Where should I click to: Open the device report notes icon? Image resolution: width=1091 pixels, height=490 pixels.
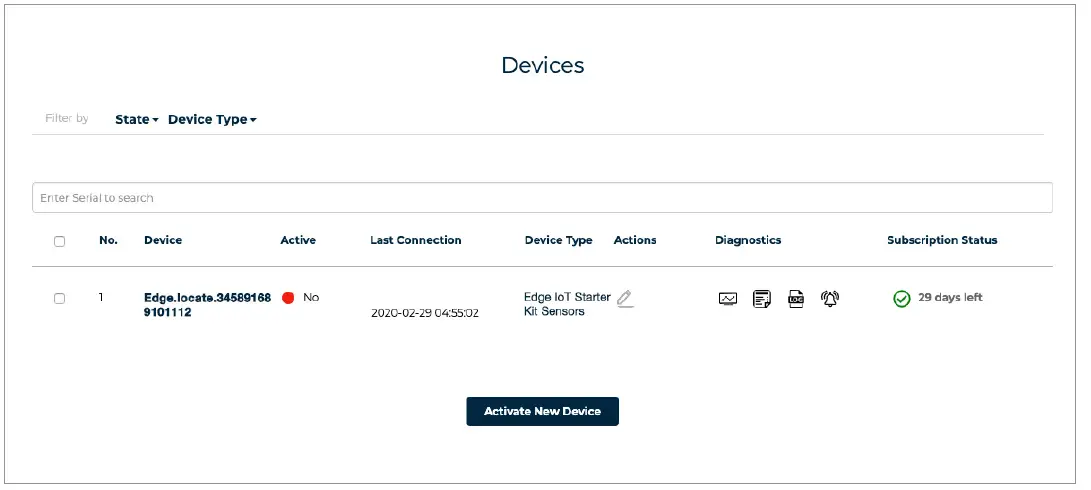click(x=762, y=299)
